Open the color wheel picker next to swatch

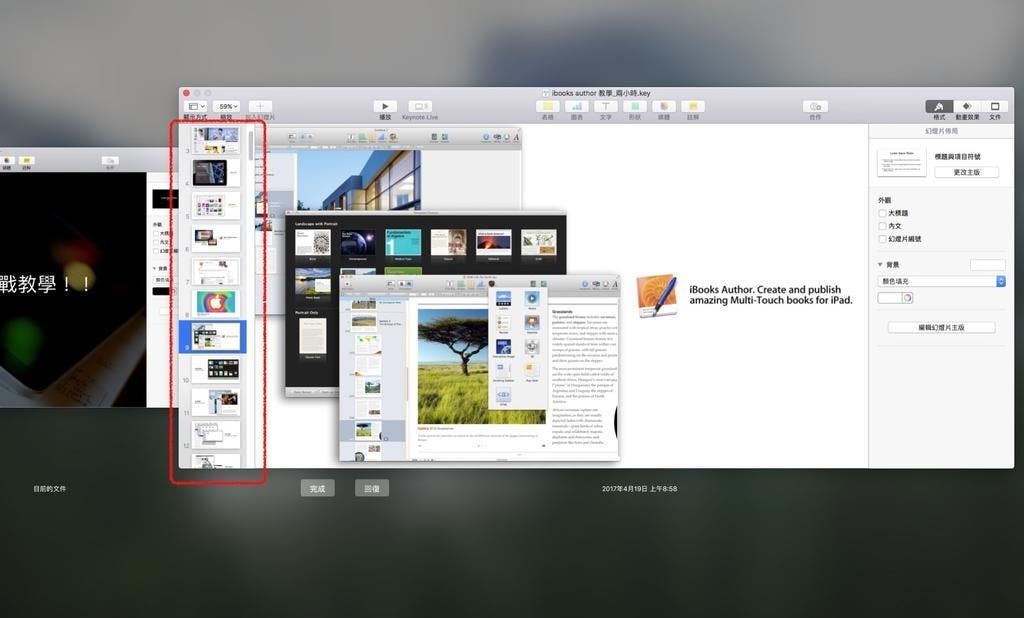click(x=907, y=298)
